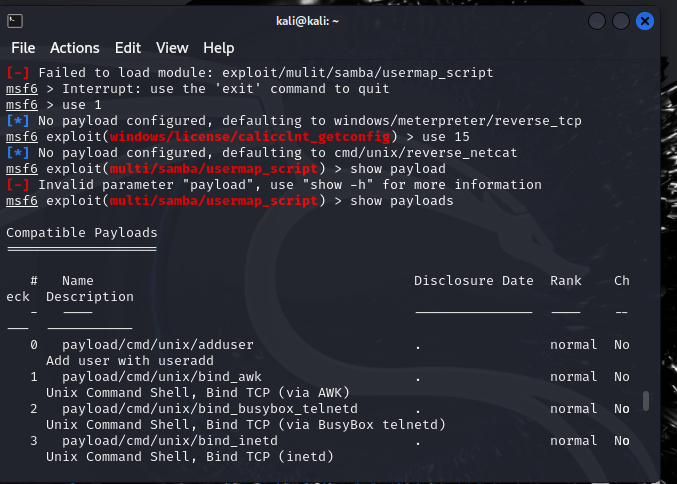Open the Actions menu

[75, 47]
